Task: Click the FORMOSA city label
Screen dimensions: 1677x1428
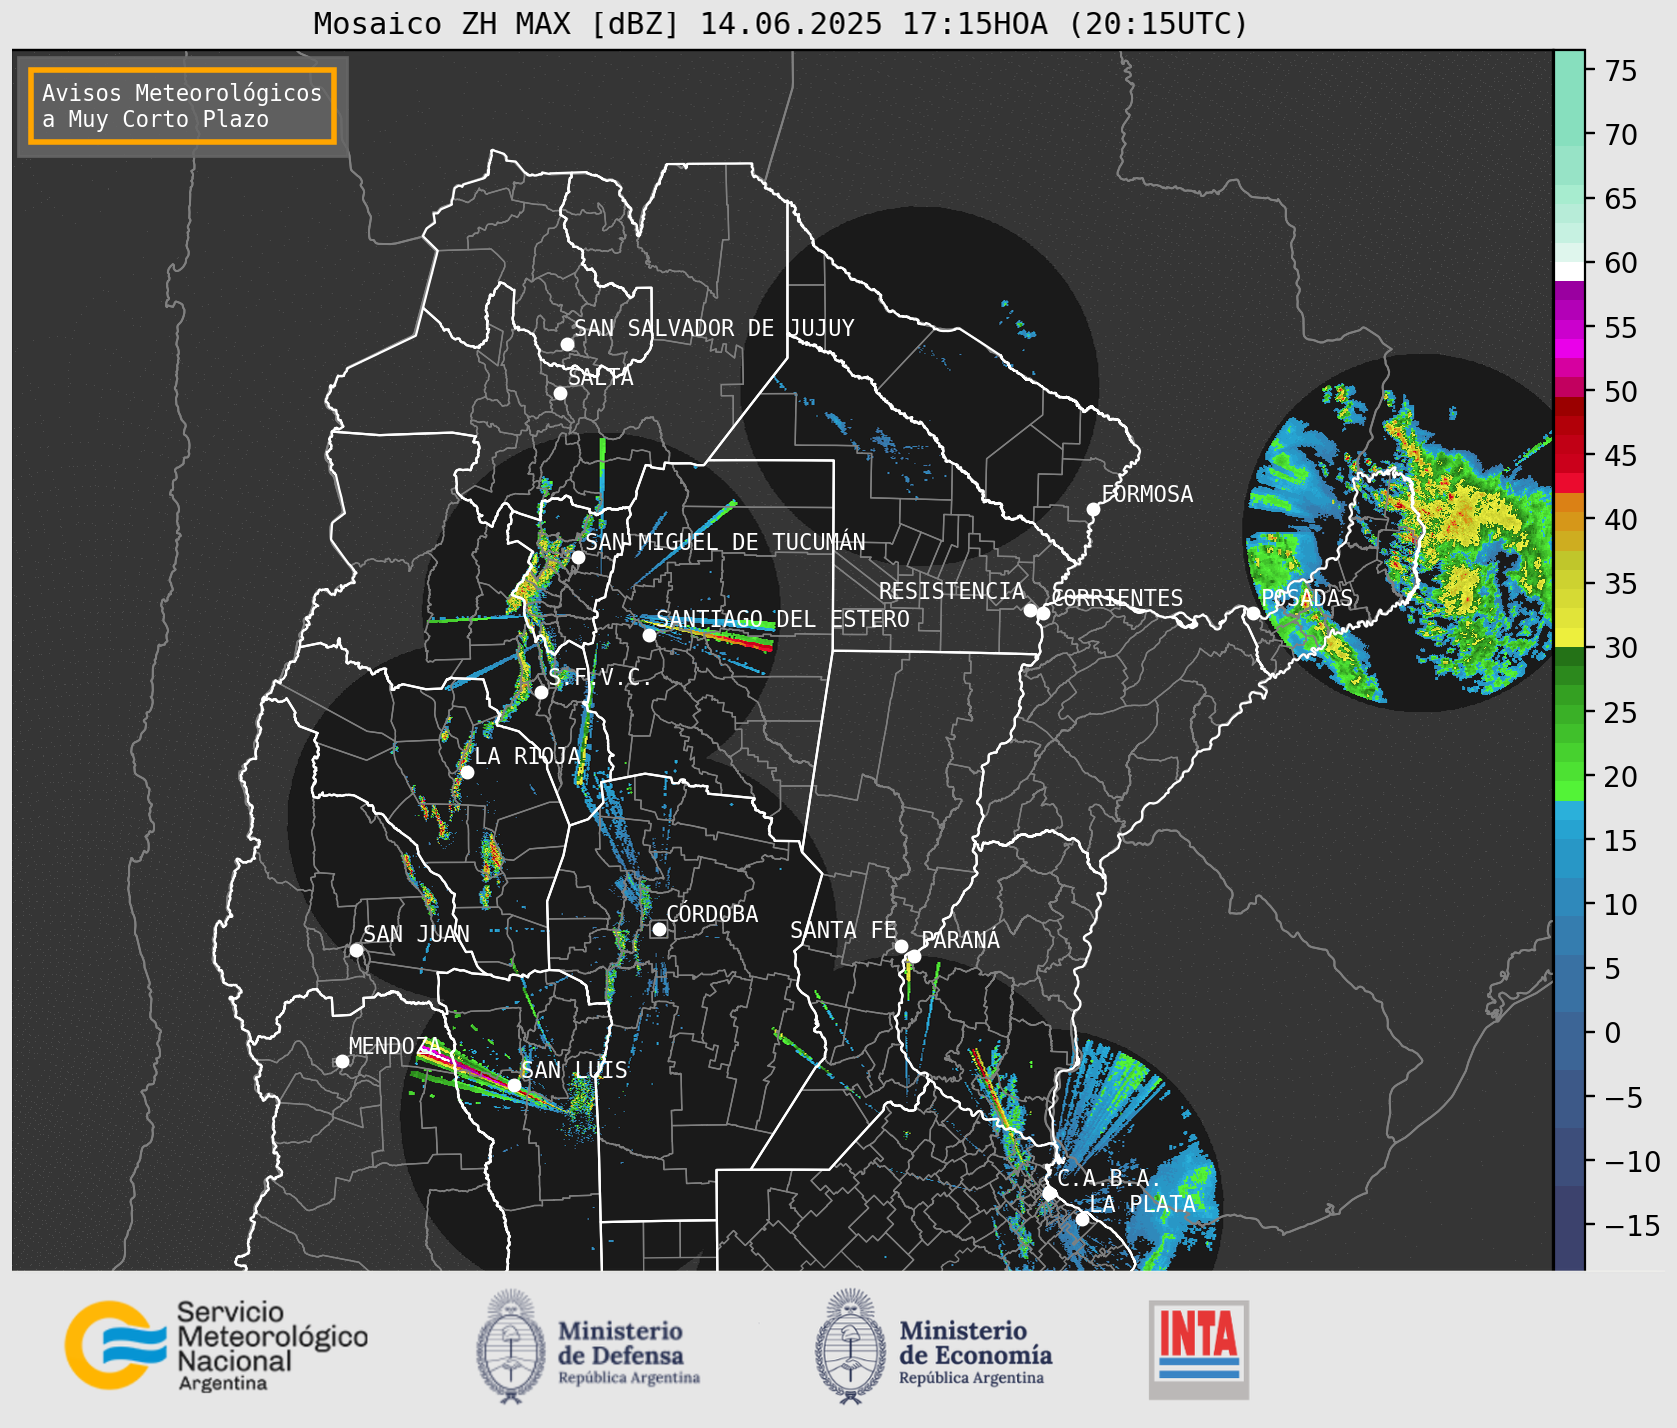Action: pos(1147,494)
